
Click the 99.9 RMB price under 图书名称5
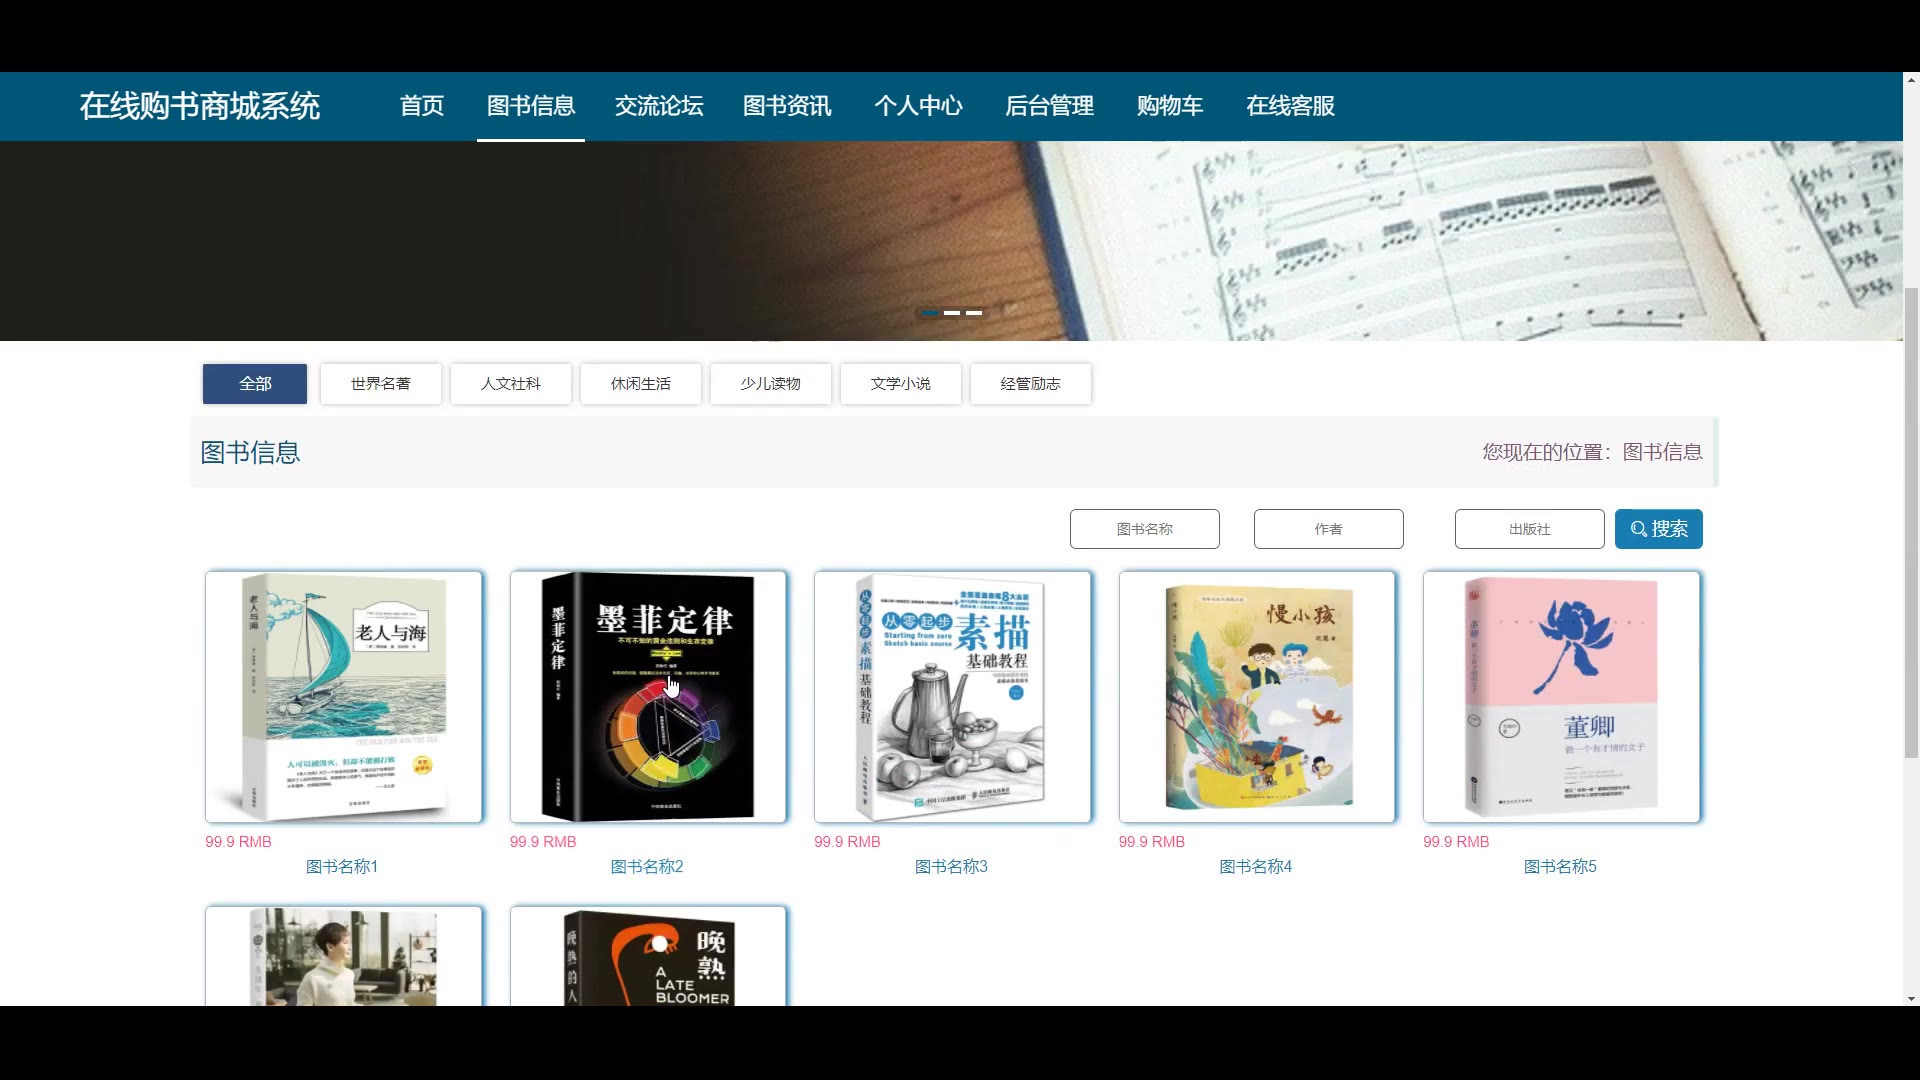[1457, 842]
